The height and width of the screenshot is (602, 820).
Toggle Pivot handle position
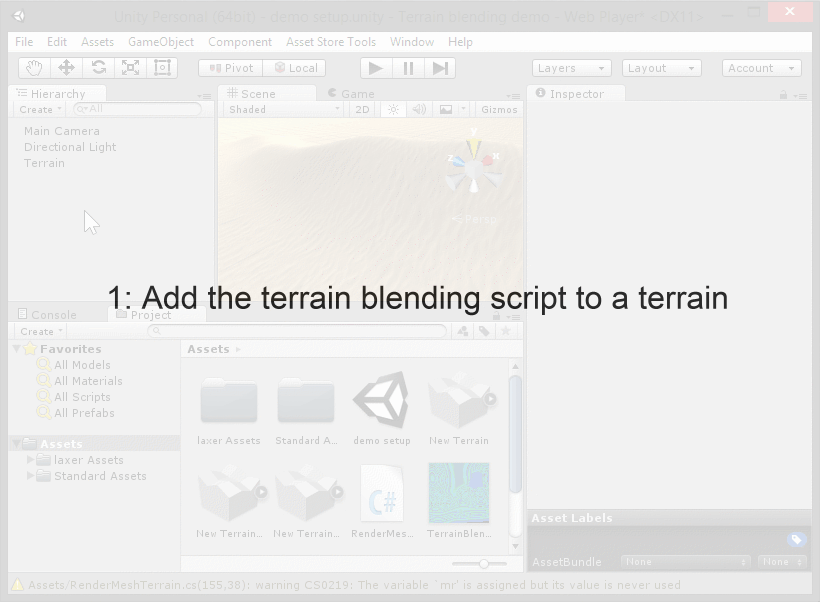pyautogui.click(x=231, y=68)
